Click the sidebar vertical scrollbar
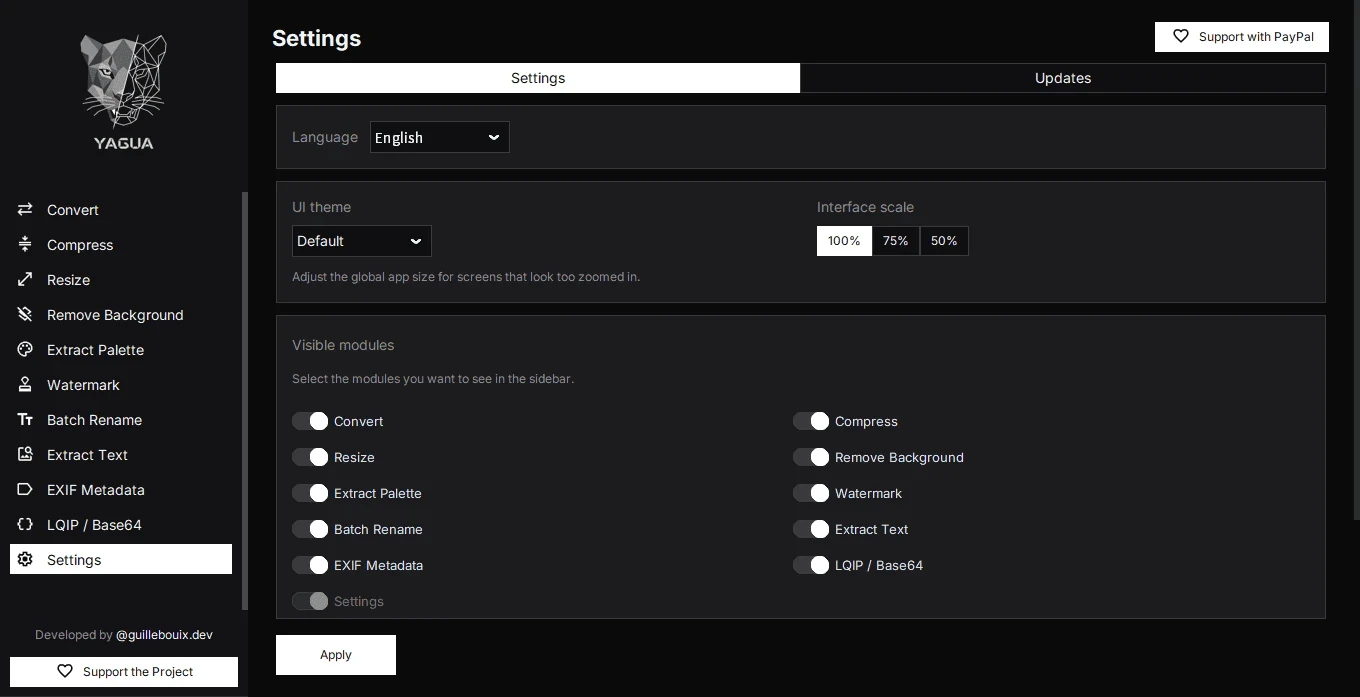The height and width of the screenshot is (697, 1360). click(x=245, y=400)
